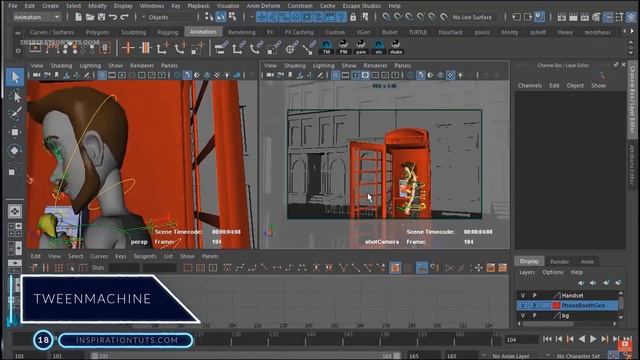Image resolution: width=640 pixels, height=360 pixels.
Task: Open the Layers menu in Layer Editor
Action: [x=527, y=272]
